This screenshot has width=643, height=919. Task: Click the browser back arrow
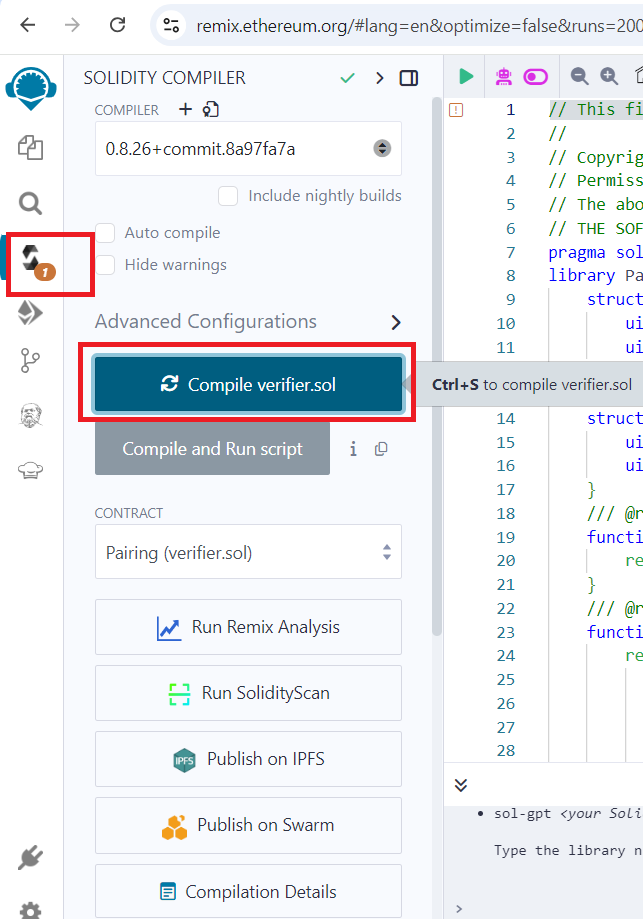click(28, 25)
